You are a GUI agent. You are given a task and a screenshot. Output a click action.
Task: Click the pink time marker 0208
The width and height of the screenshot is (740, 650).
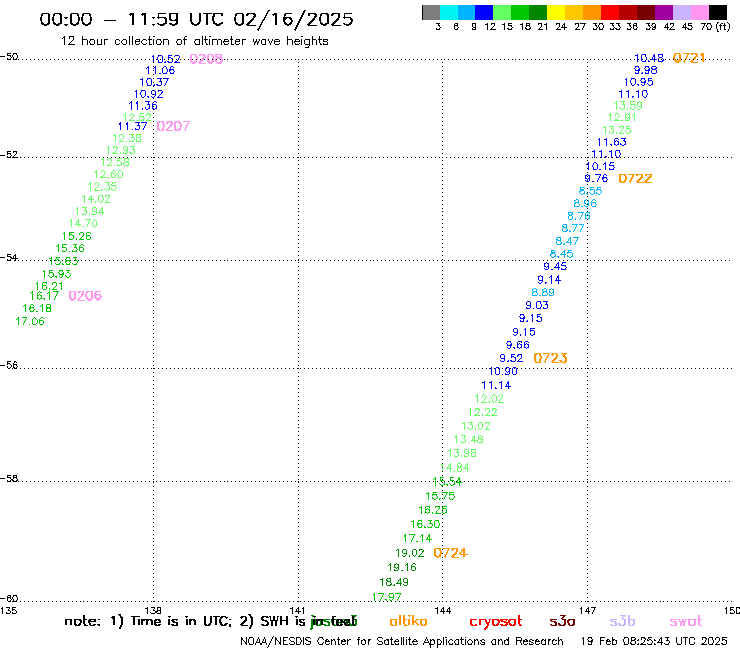point(206,59)
